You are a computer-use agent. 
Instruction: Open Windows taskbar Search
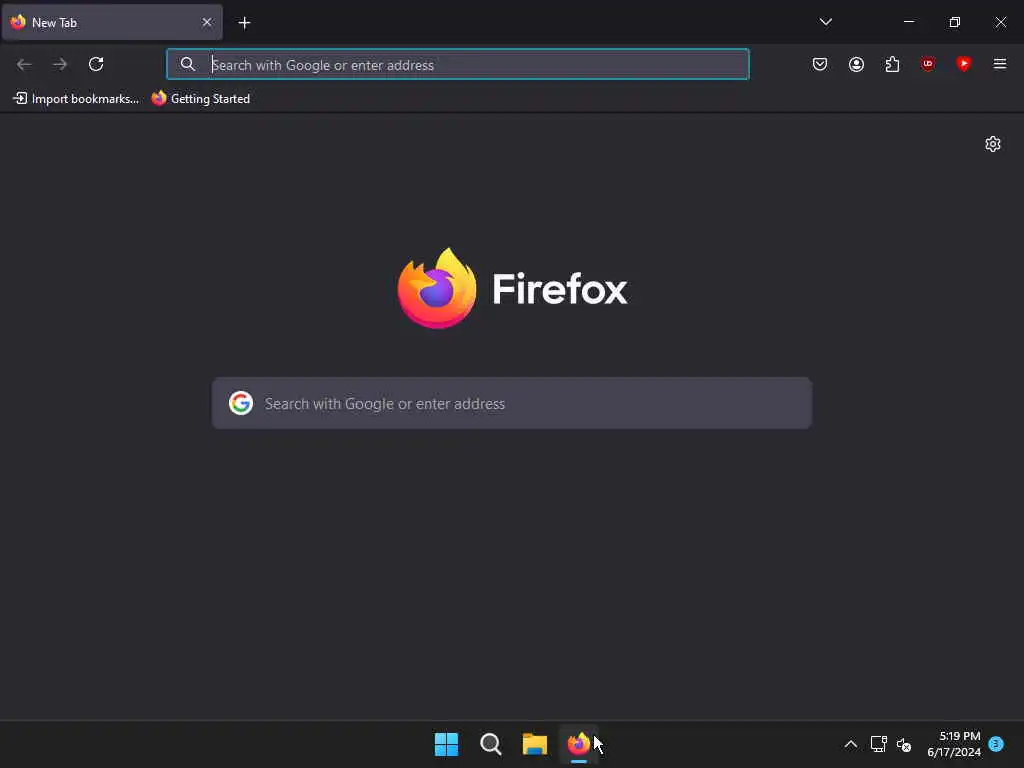coord(490,744)
